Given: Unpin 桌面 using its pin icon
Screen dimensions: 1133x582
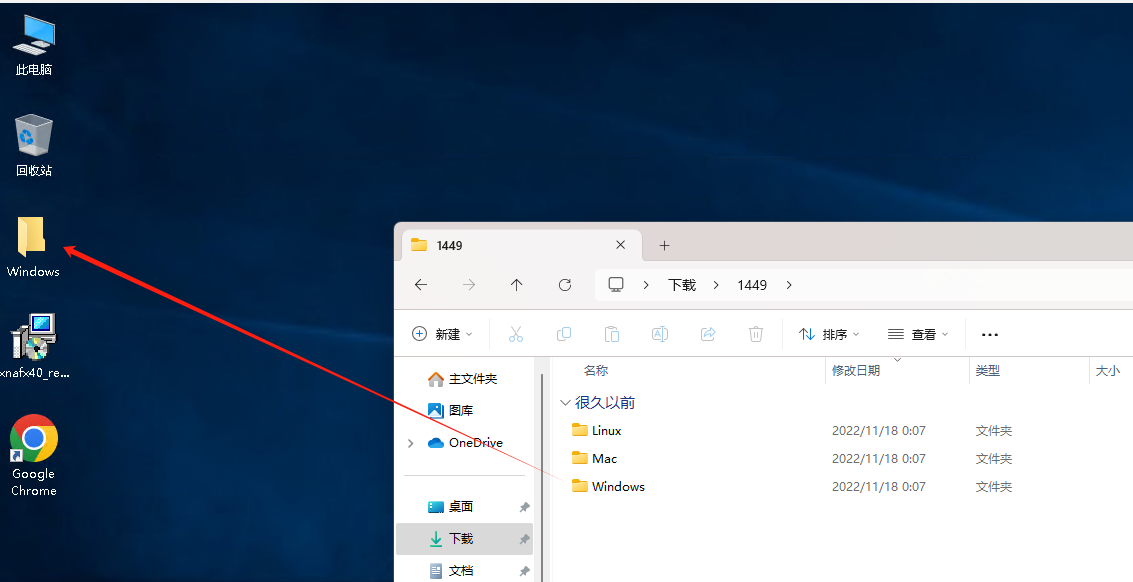Looking at the screenshot, I should point(525,507).
